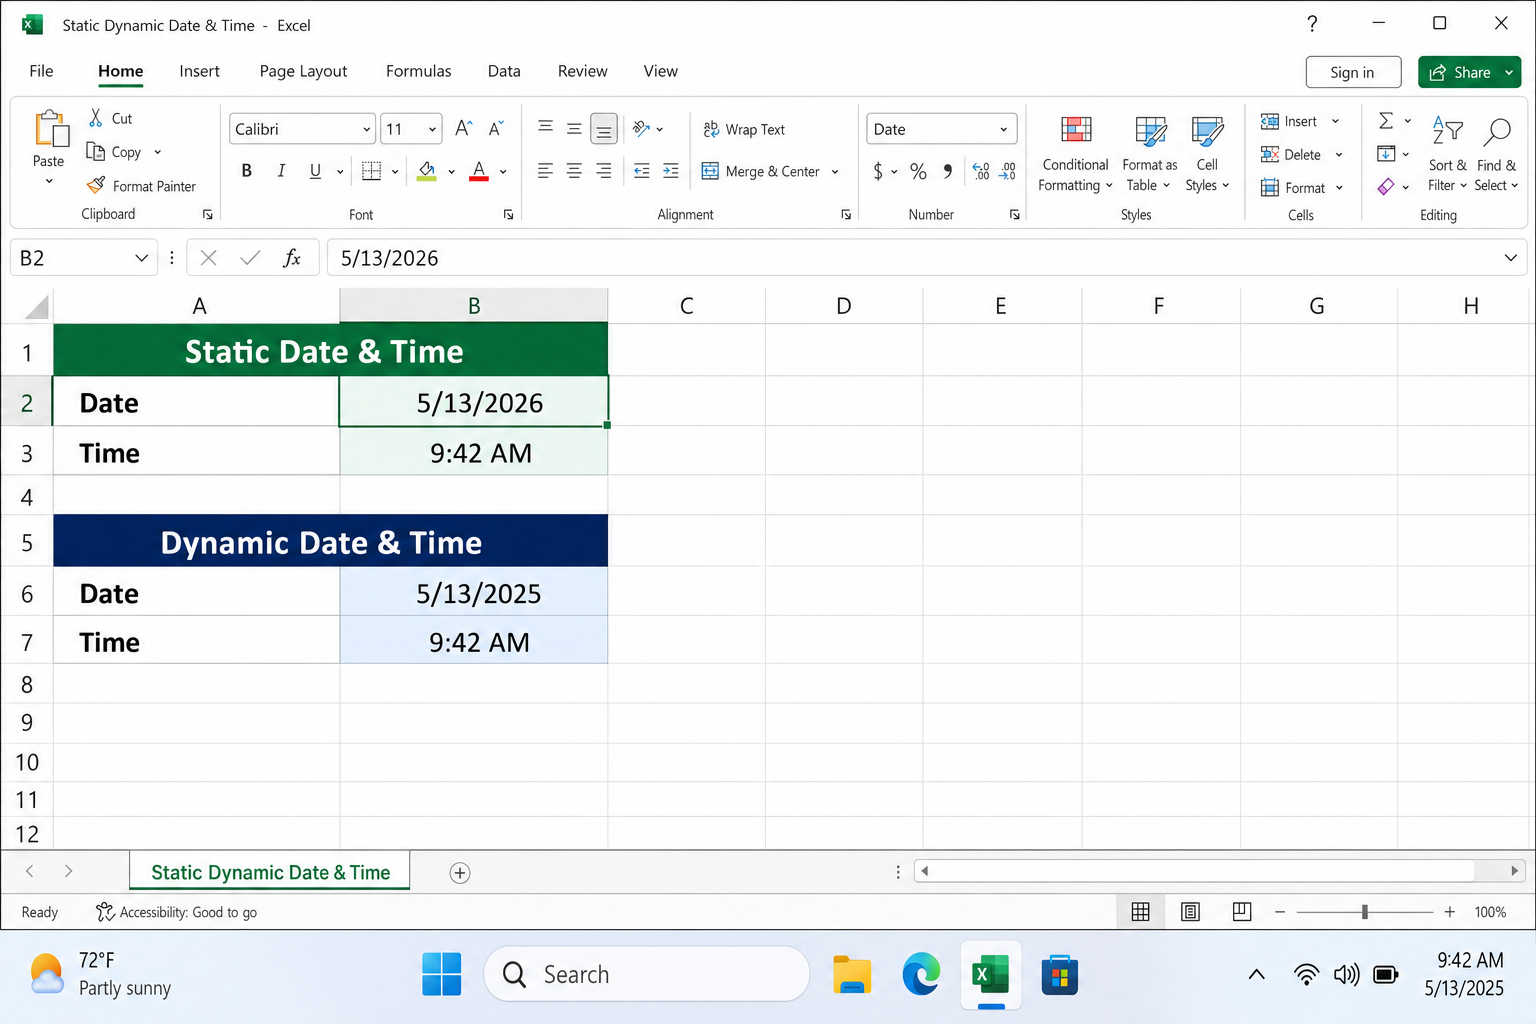Viewport: 1536px width, 1024px height.
Task: Switch to the Review tab
Action: tap(582, 71)
